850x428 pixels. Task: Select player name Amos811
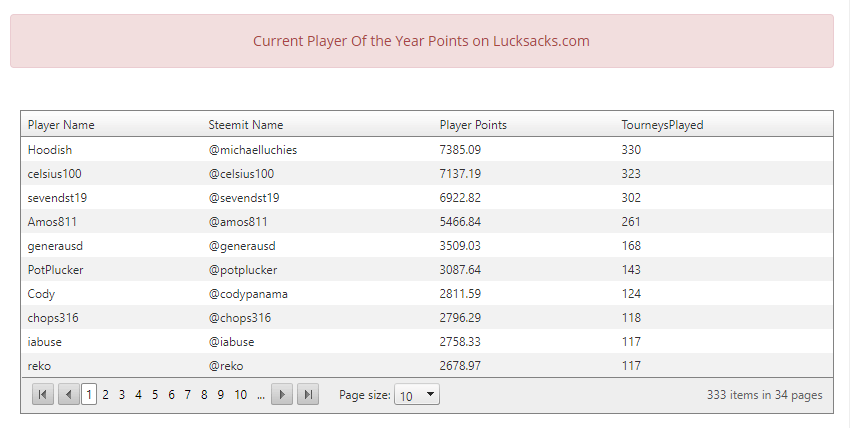click(x=52, y=222)
